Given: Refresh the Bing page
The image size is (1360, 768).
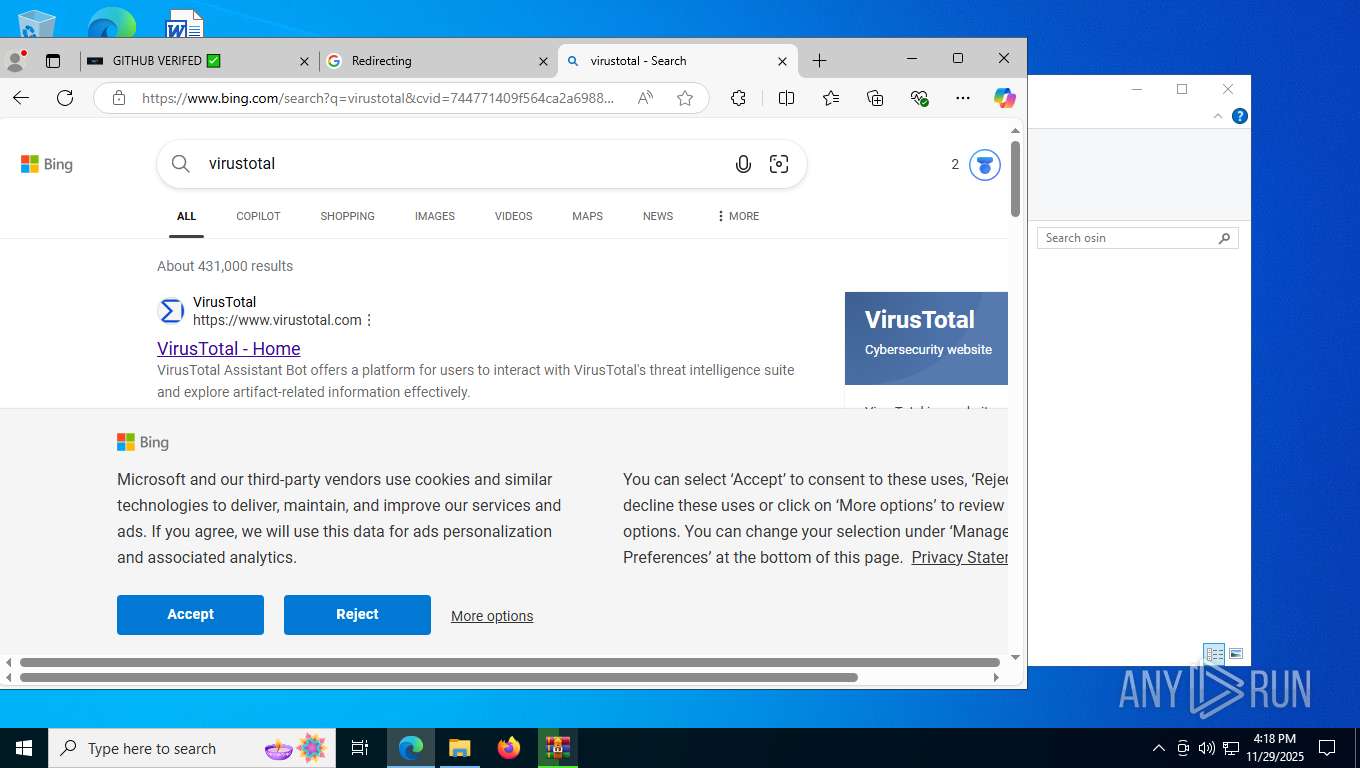Looking at the screenshot, I should [x=65, y=98].
